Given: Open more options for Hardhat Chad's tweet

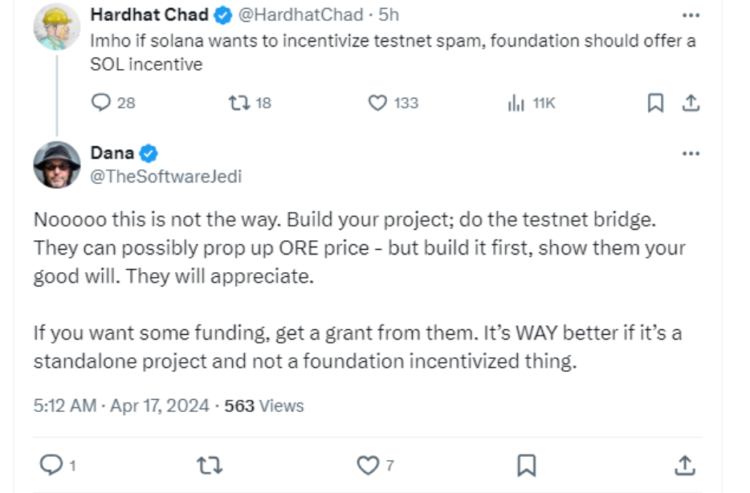Looking at the screenshot, I should [690, 15].
